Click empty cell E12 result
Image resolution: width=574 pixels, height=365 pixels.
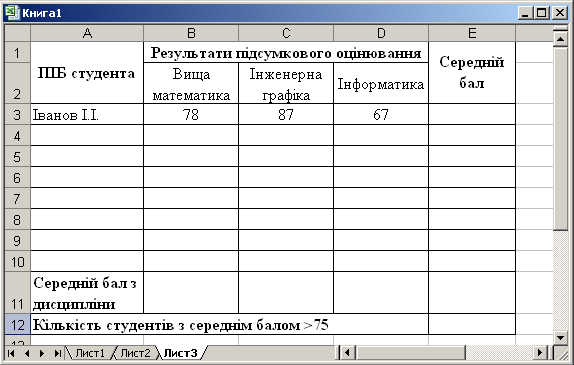pyautogui.click(x=472, y=325)
